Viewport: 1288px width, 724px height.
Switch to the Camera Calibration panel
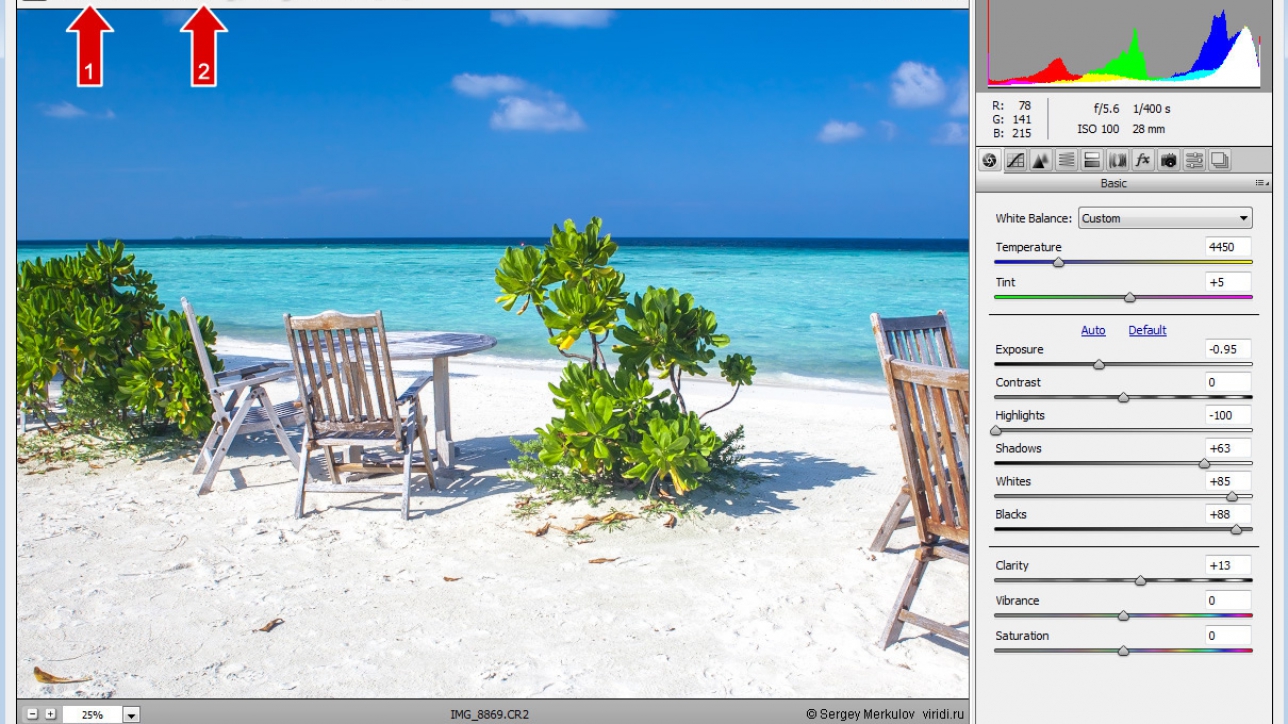[x=1168, y=160]
